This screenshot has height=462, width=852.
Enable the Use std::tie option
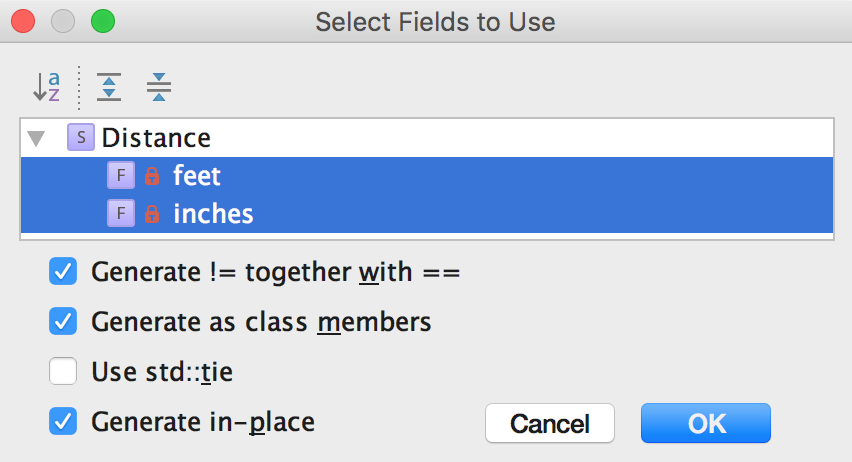point(63,373)
